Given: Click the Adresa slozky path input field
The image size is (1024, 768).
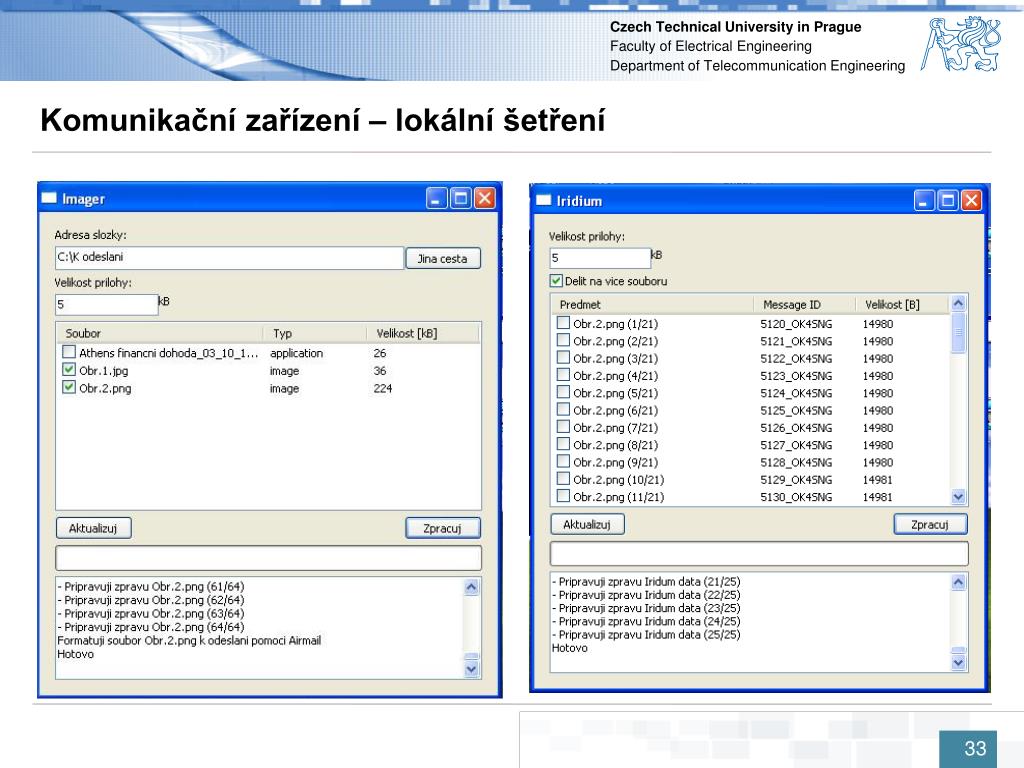Looking at the screenshot, I should (229, 257).
